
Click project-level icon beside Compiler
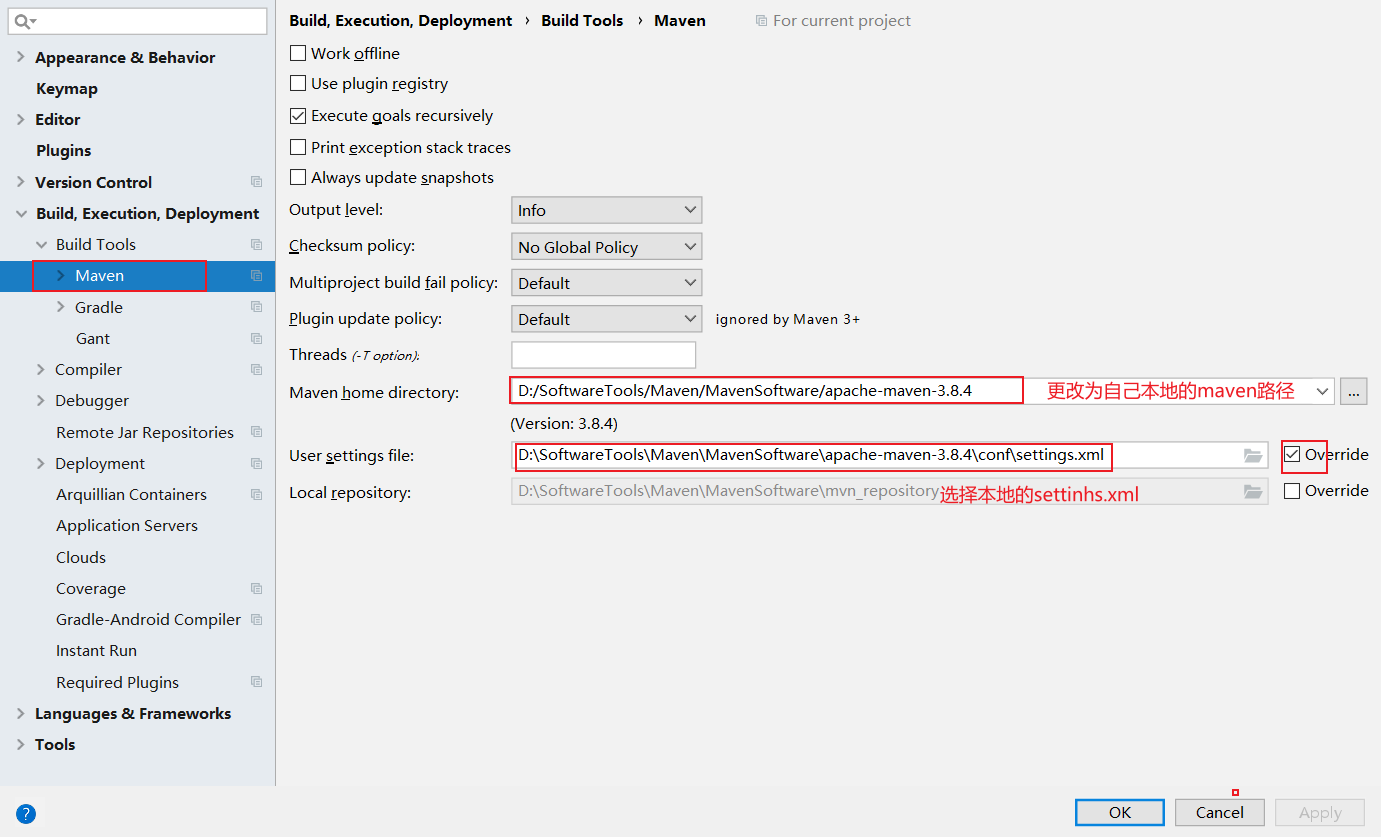coord(256,369)
